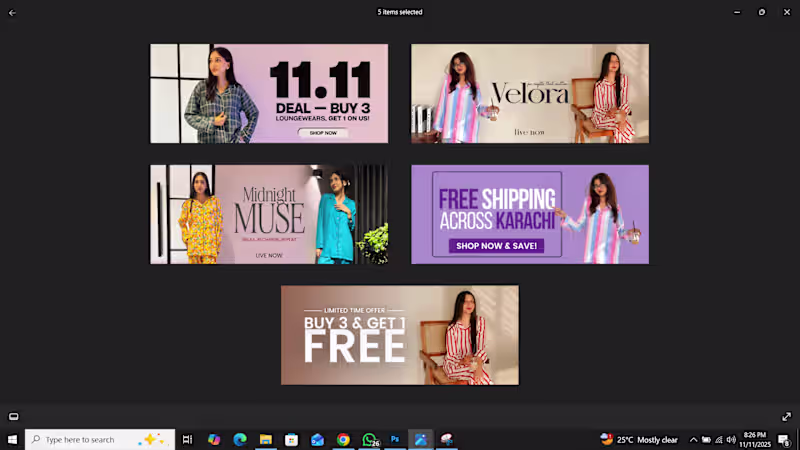This screenshot has width=800, height=450.
Task: Launch Copilot from the taskbar
Action: [214, 439]
